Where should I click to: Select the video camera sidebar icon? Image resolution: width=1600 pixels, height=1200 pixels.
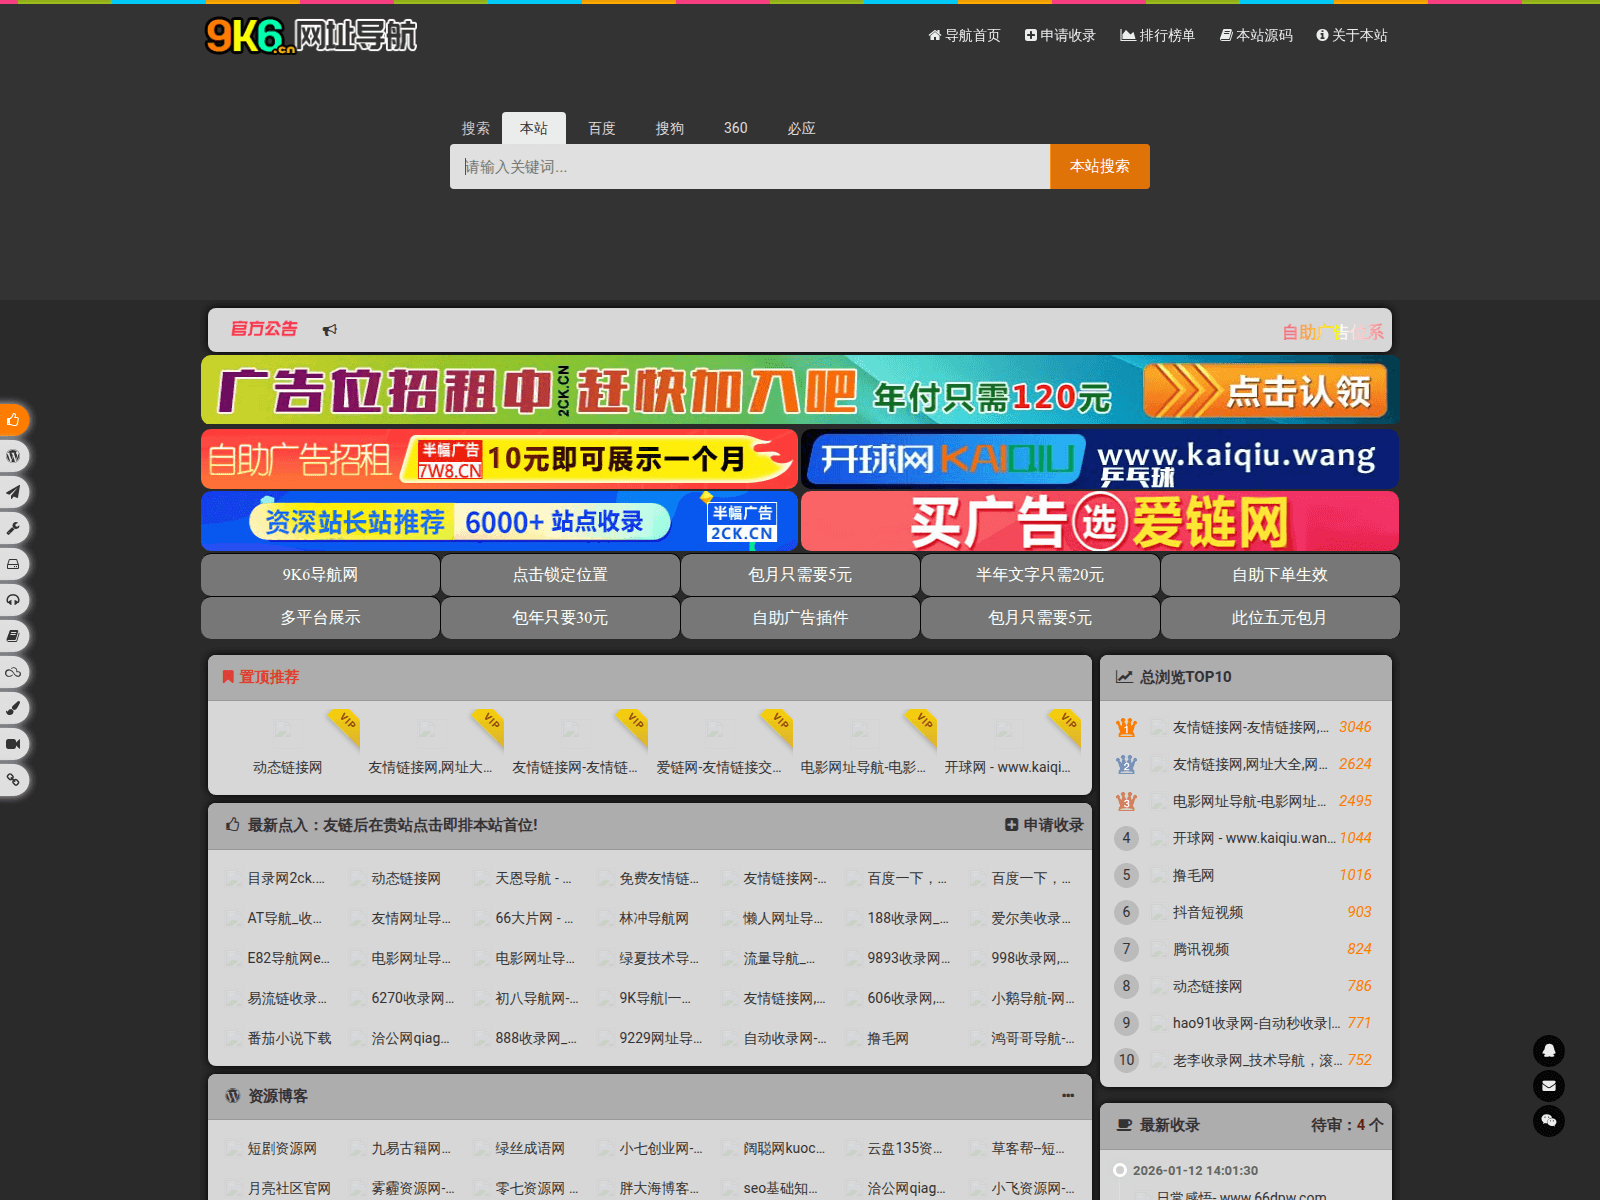click(x=13, y=744)
